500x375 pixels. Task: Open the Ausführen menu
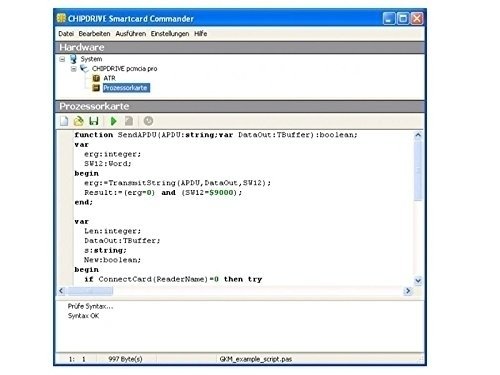(131, 34)
